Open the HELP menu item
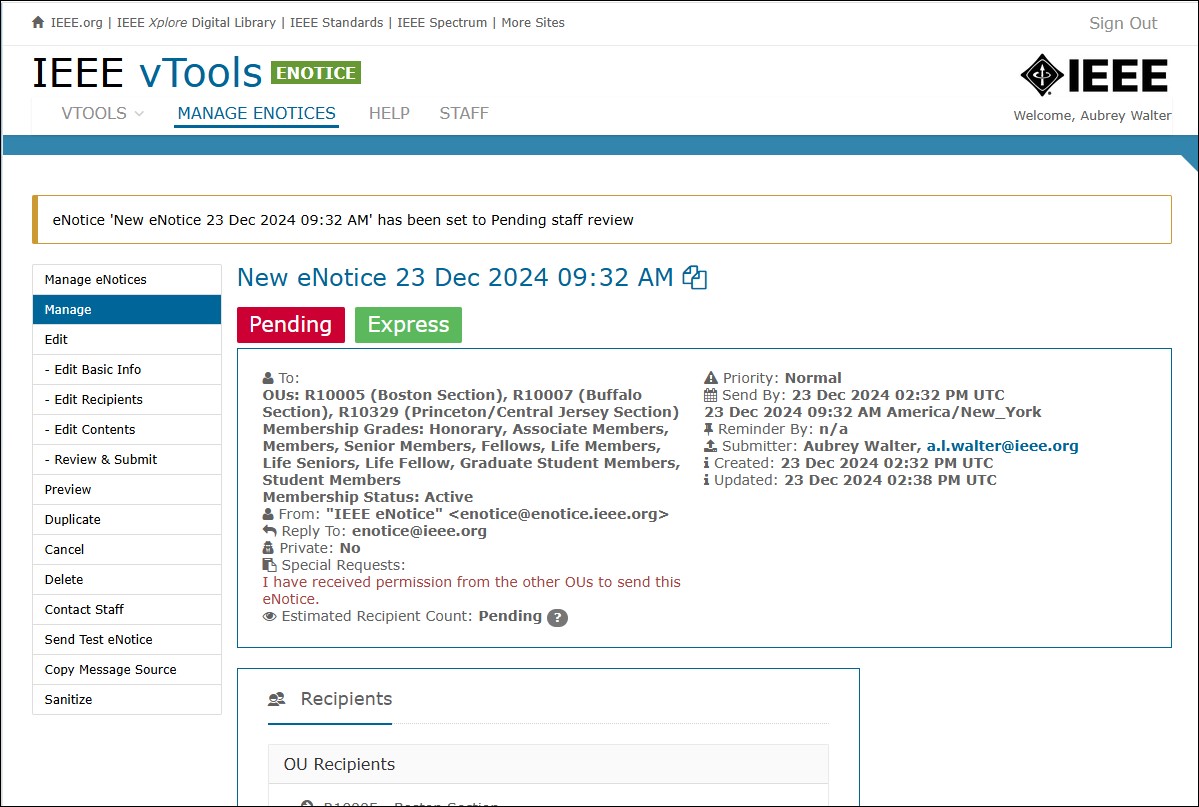 389,113
